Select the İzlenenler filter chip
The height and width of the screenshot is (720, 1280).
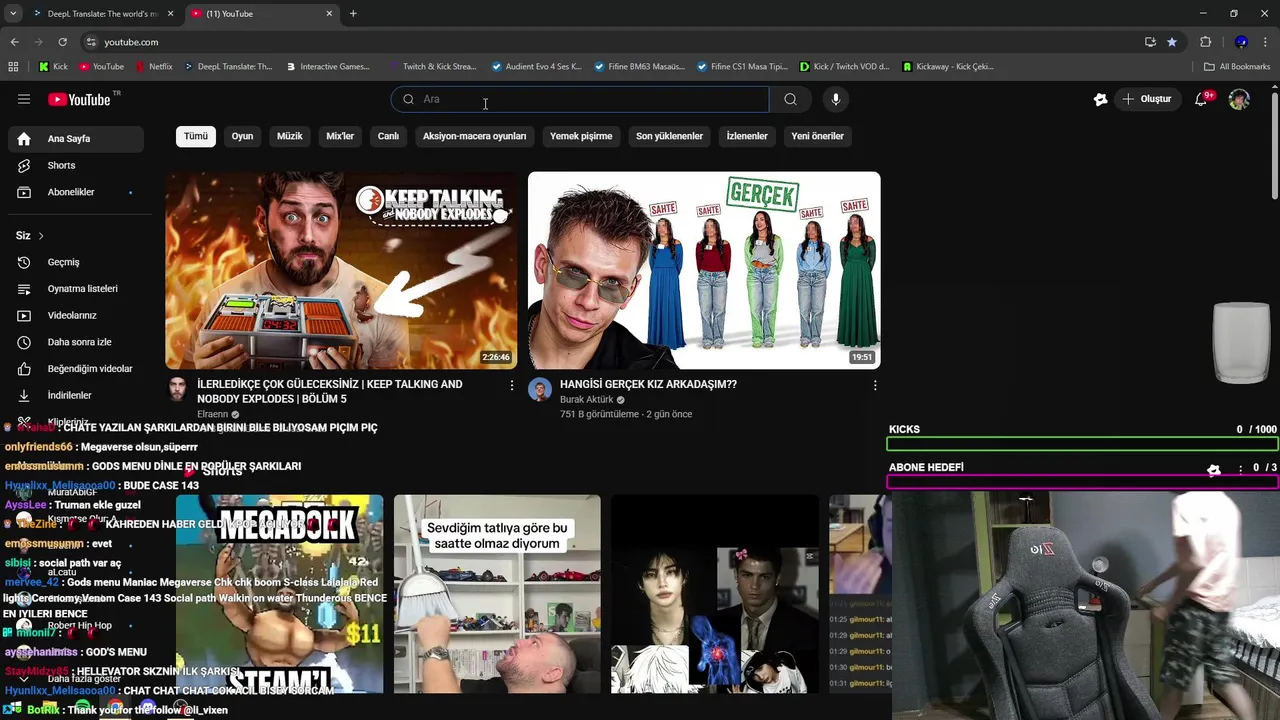click(747, 136)
